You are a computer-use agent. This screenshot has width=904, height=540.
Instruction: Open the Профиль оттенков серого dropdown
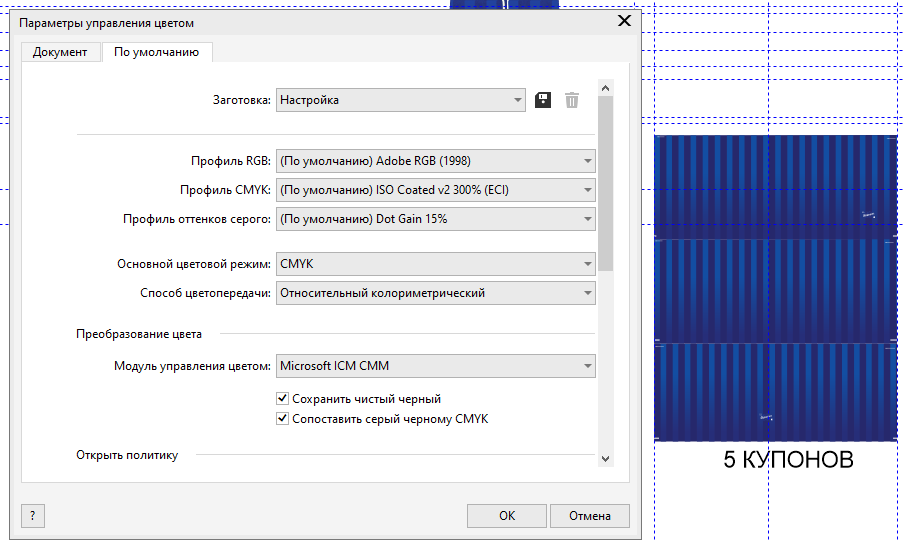coord(435,219)
